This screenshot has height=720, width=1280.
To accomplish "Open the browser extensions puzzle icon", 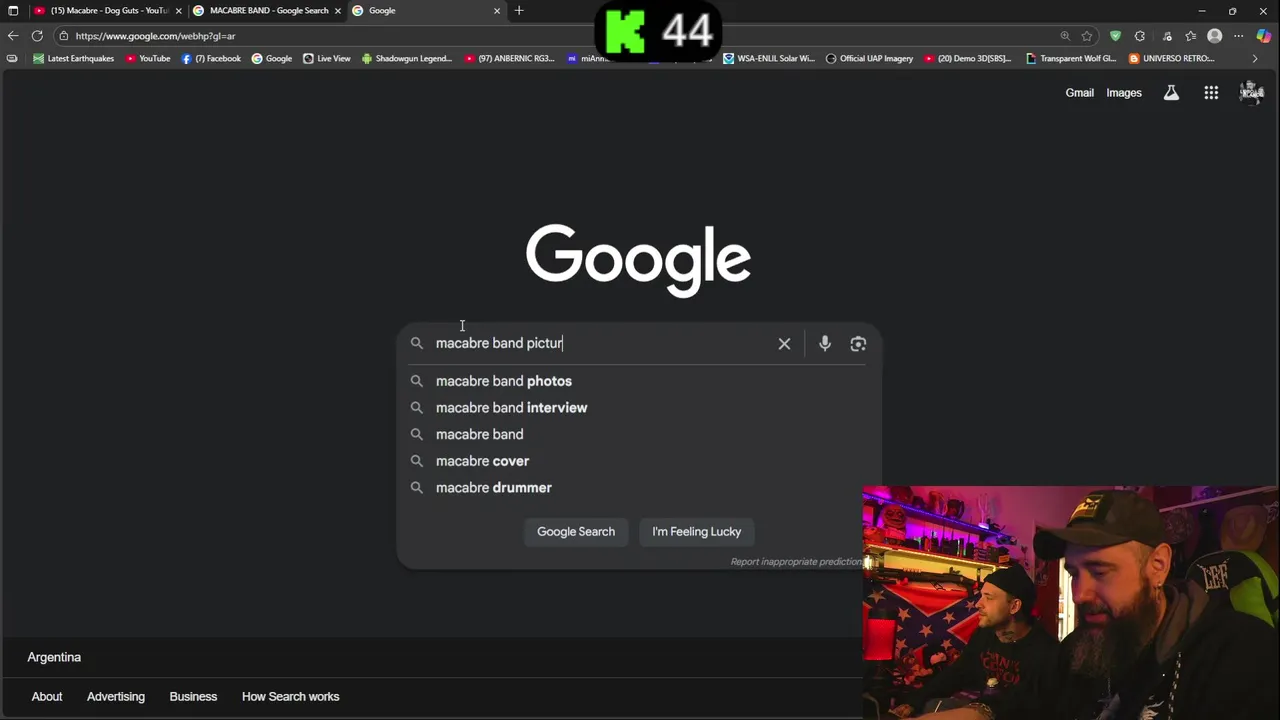I will [x=1140, y=36].
